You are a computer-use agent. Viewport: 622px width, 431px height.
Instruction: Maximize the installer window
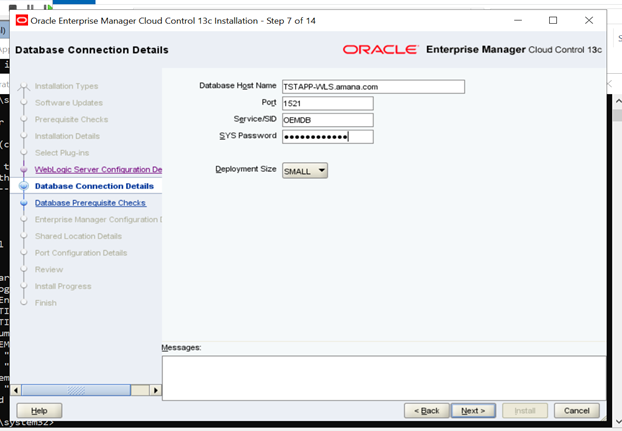(553, 20)
